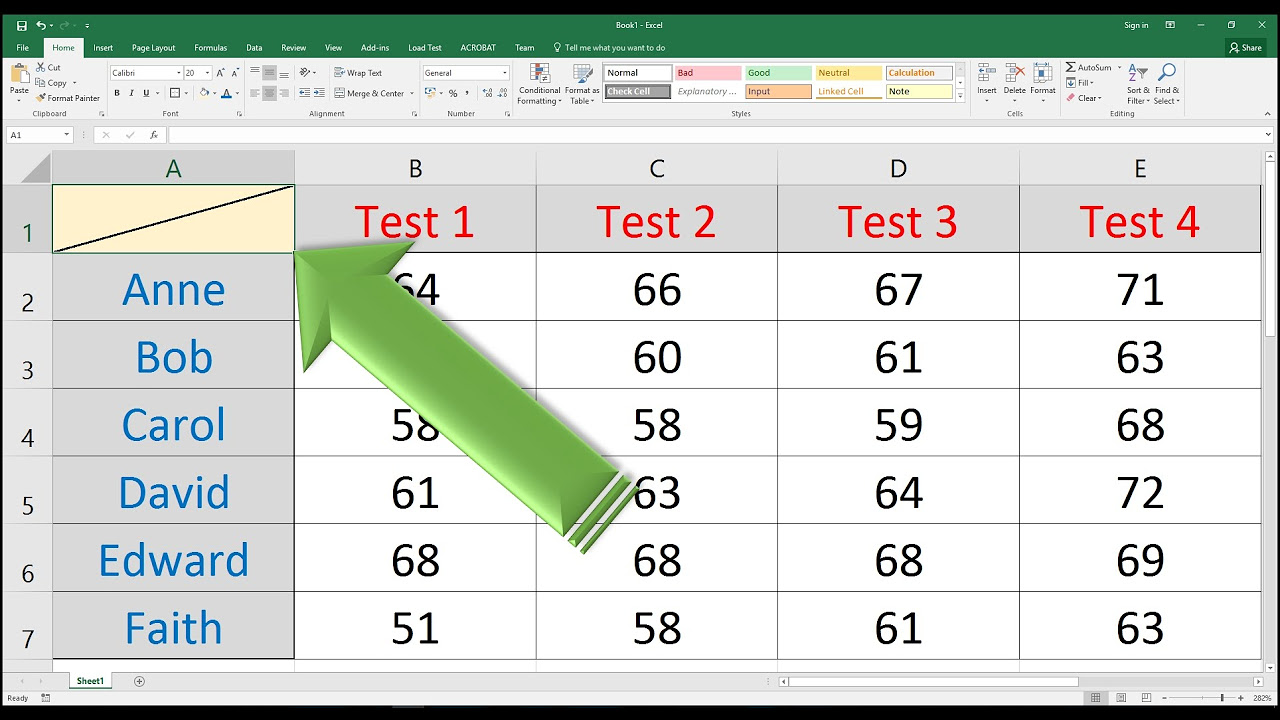Align text to the left
The image size is (1280, 720).
tap(254, 93)
